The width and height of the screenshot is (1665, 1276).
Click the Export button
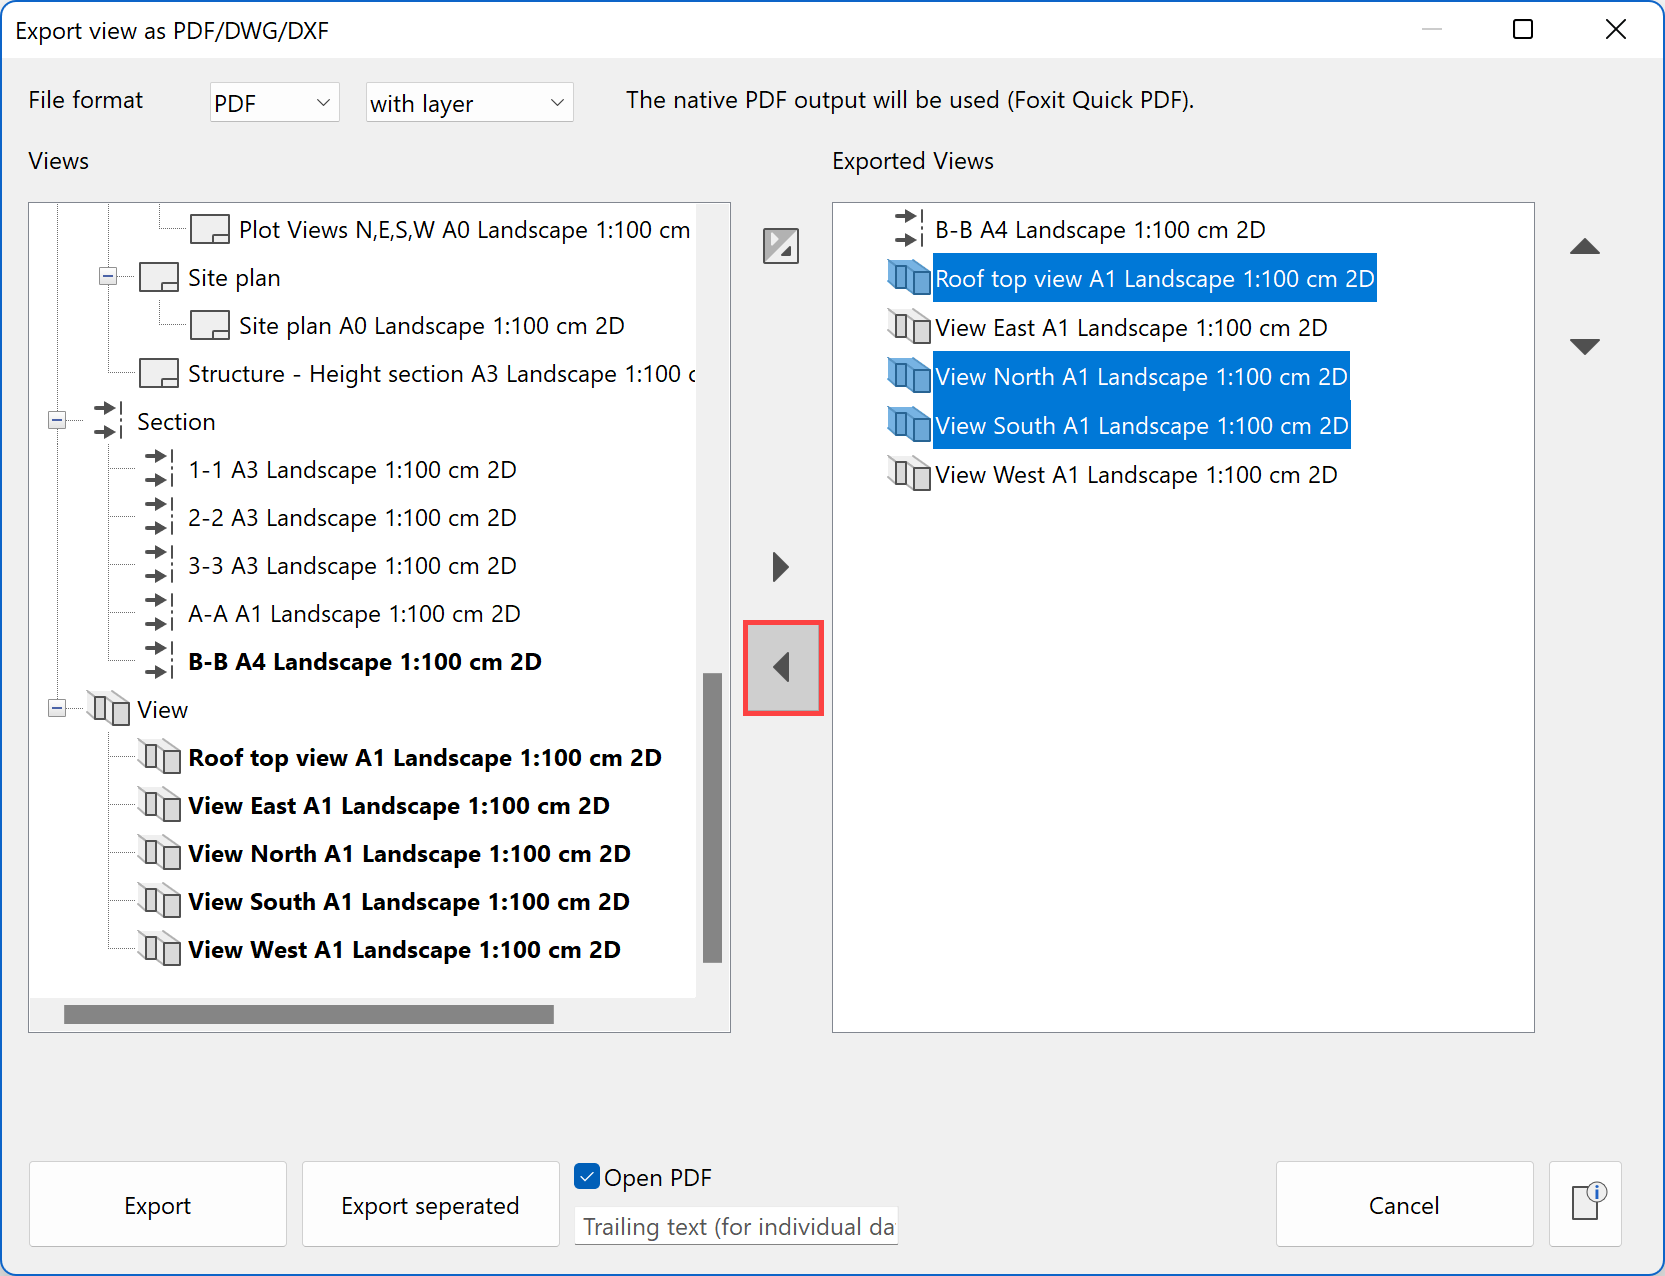(x=157, y=1204)
